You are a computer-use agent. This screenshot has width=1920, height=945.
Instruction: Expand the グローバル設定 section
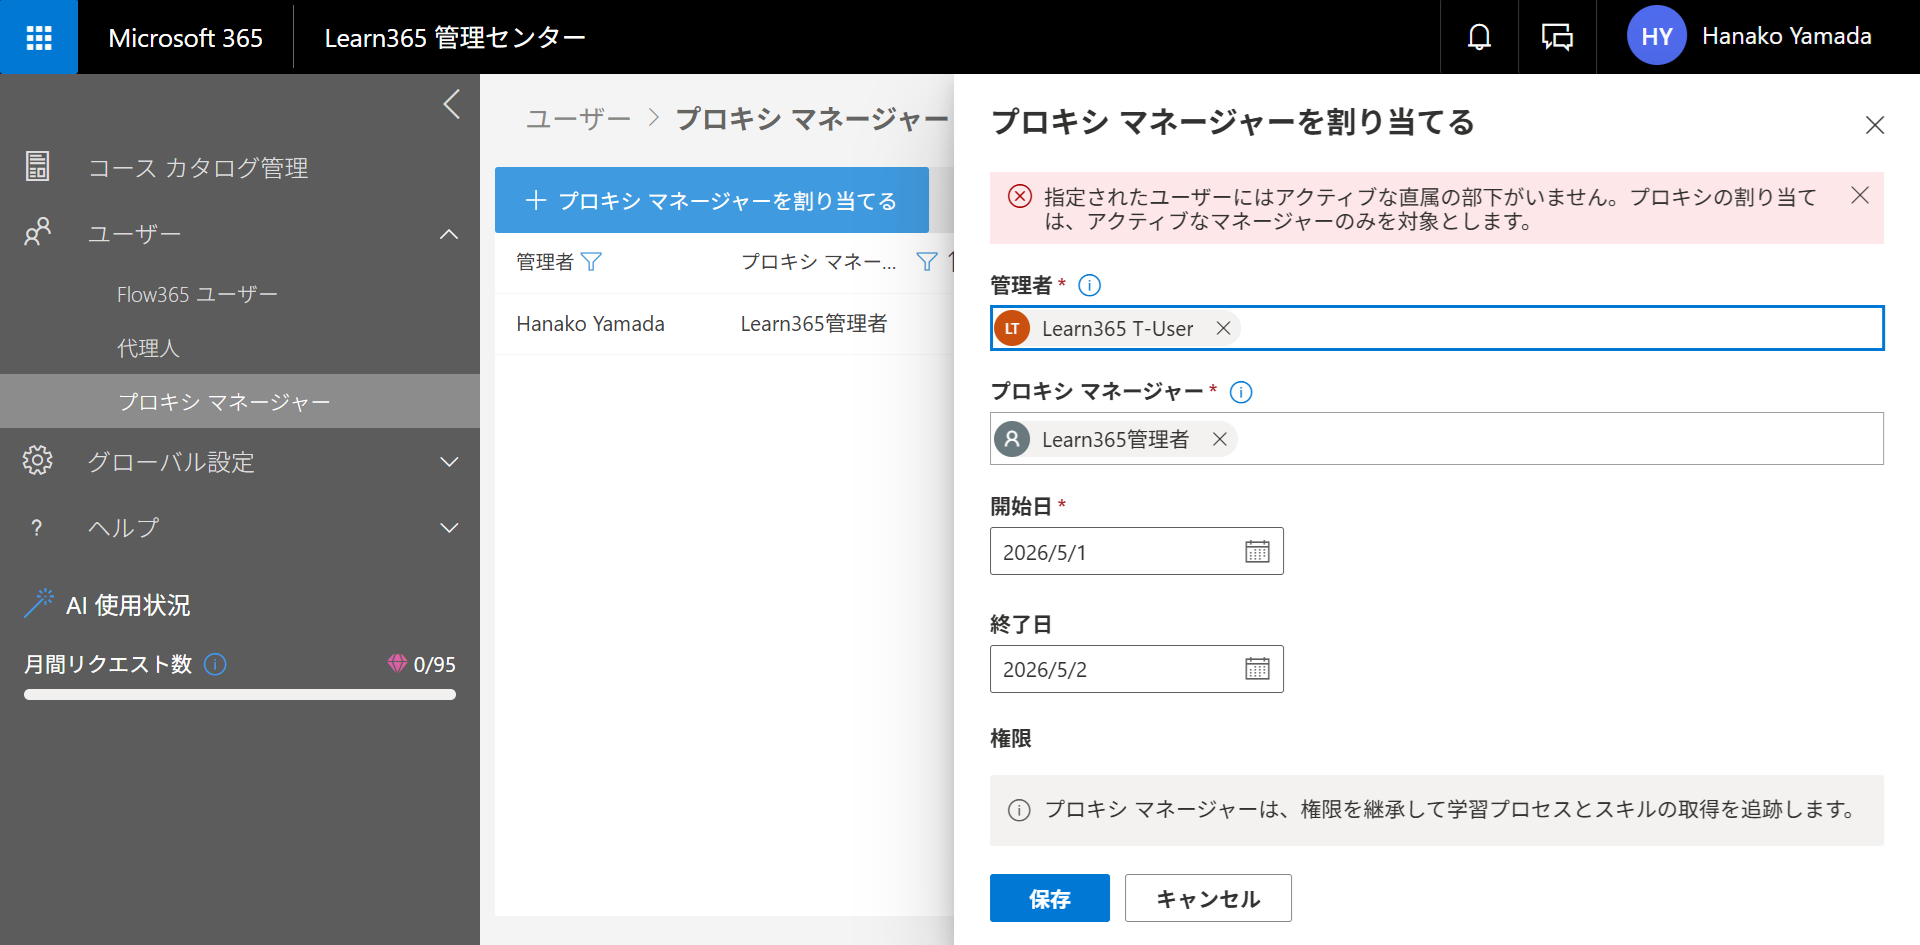tap(449, 461)
